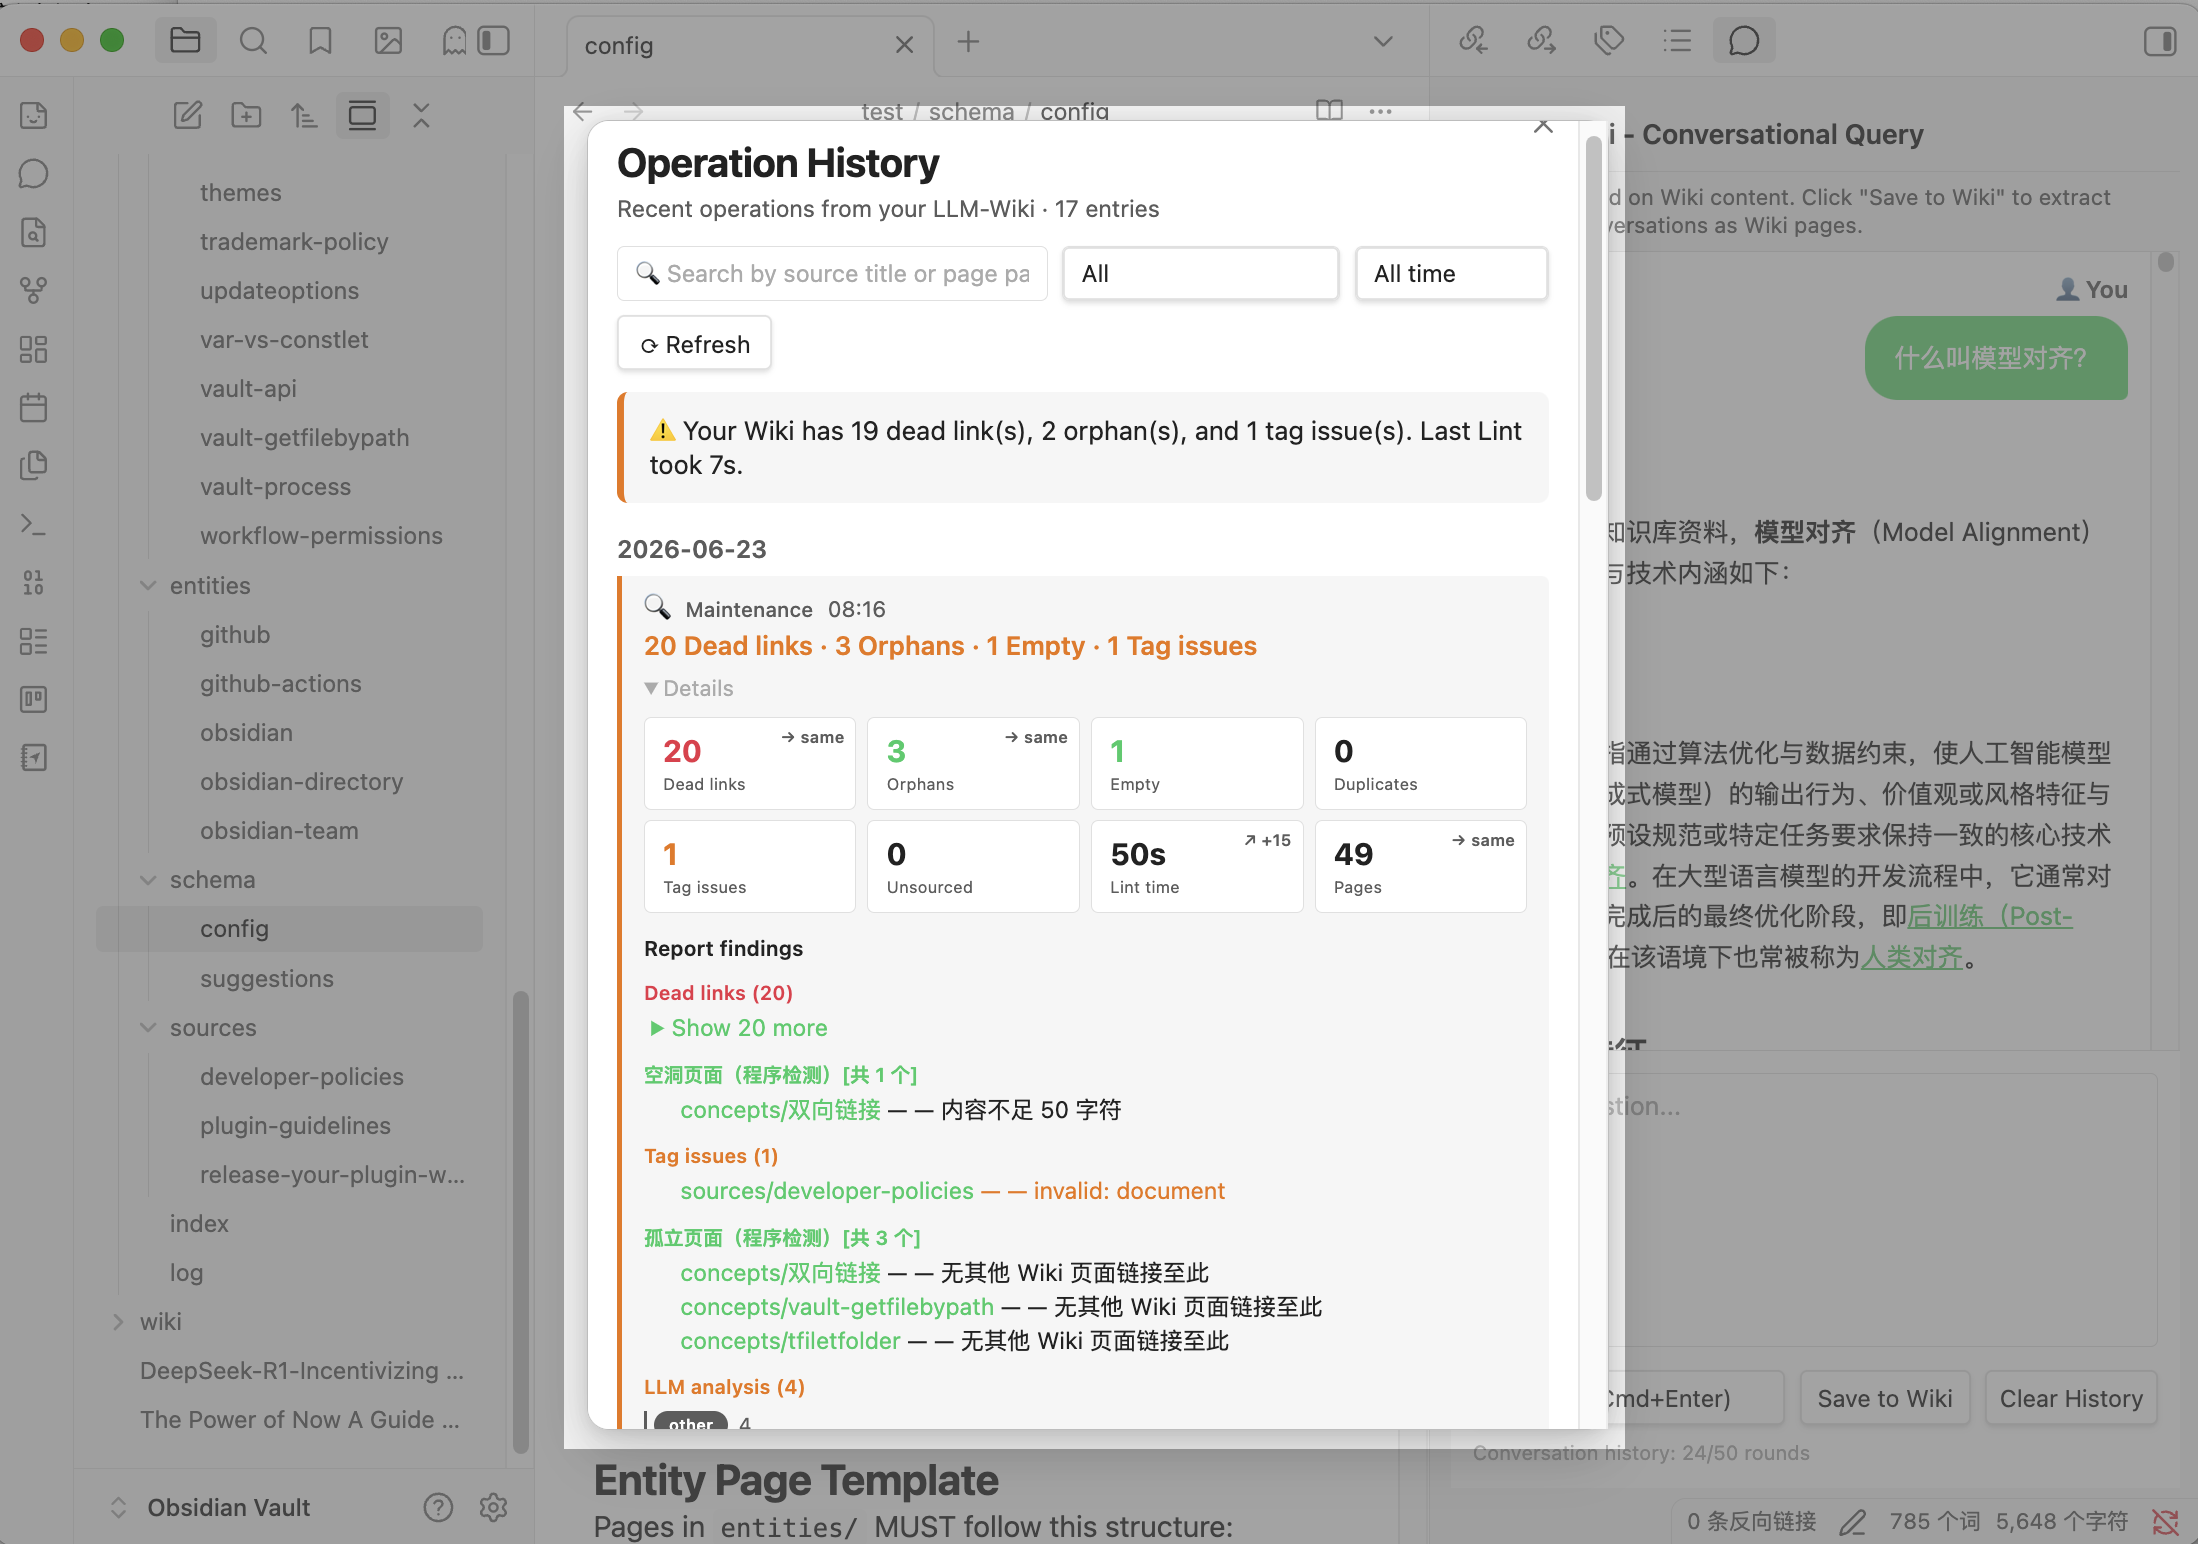The image size is (2198, 1544).
Task: Open the kanban board icon in ribbon
Action: [x=33, y=699]
